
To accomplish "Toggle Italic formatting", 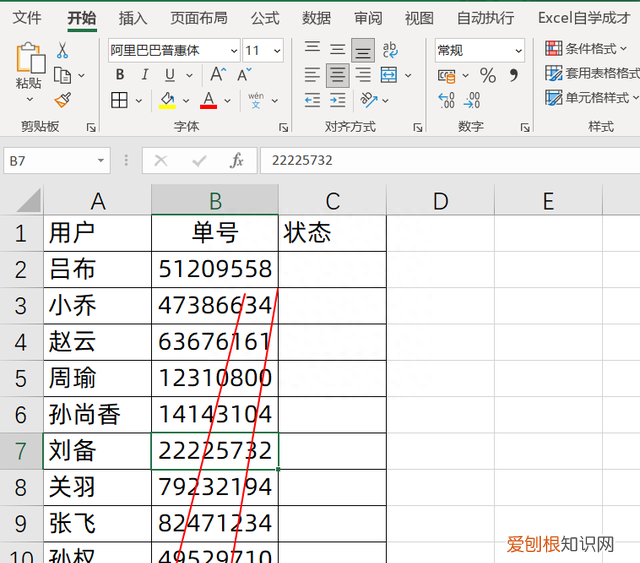I will pyautogui.click(x=144, y=75).
